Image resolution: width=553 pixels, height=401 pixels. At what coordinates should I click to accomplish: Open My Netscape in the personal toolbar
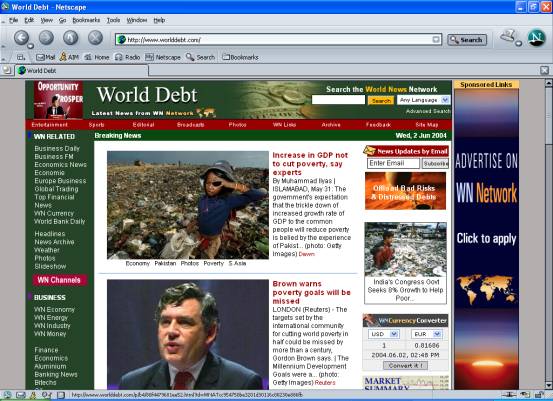coord(163,57)
